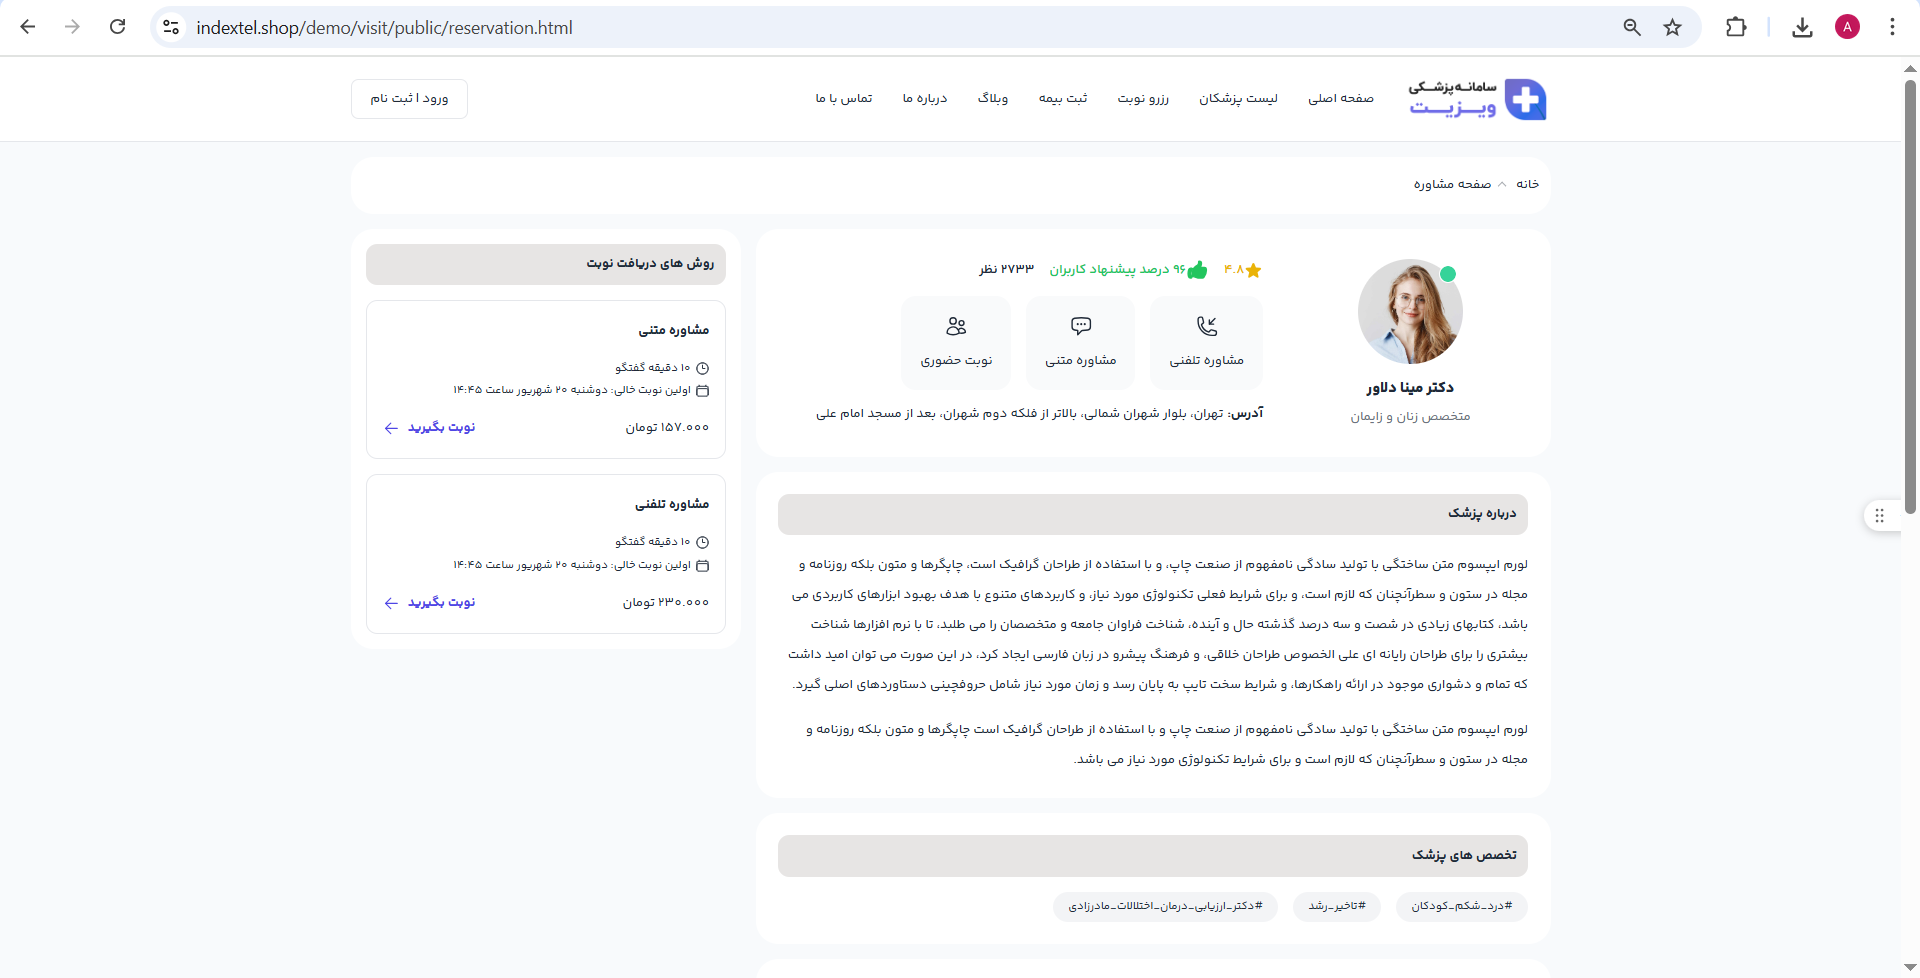Viewport: 1920px width, 978px height.
Task: Click the floating grid dots handle
Action: pyautogui.click(x=1879, y=516)
